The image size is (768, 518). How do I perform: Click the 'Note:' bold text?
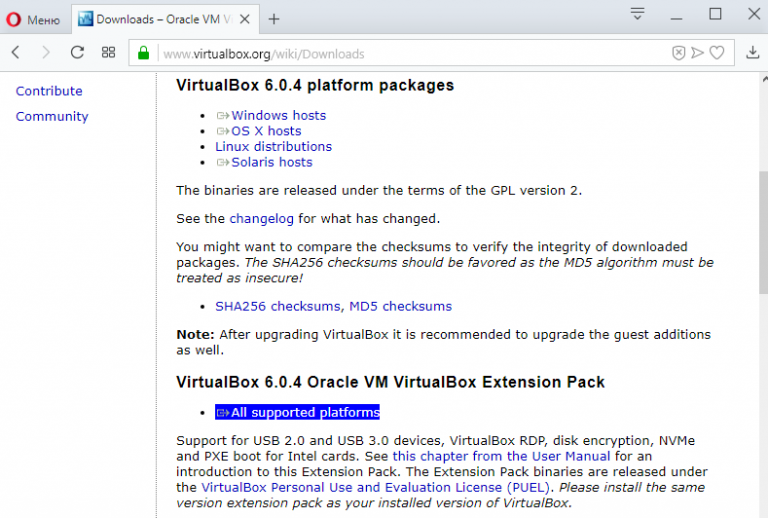click(195, 335)
